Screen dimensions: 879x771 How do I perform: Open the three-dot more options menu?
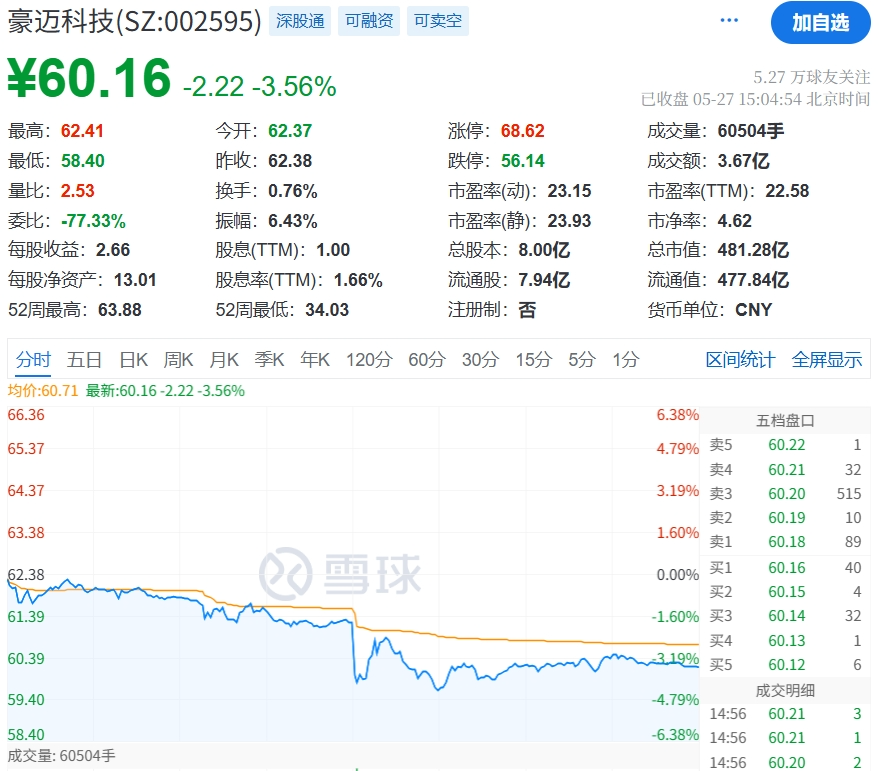[729, 21]
